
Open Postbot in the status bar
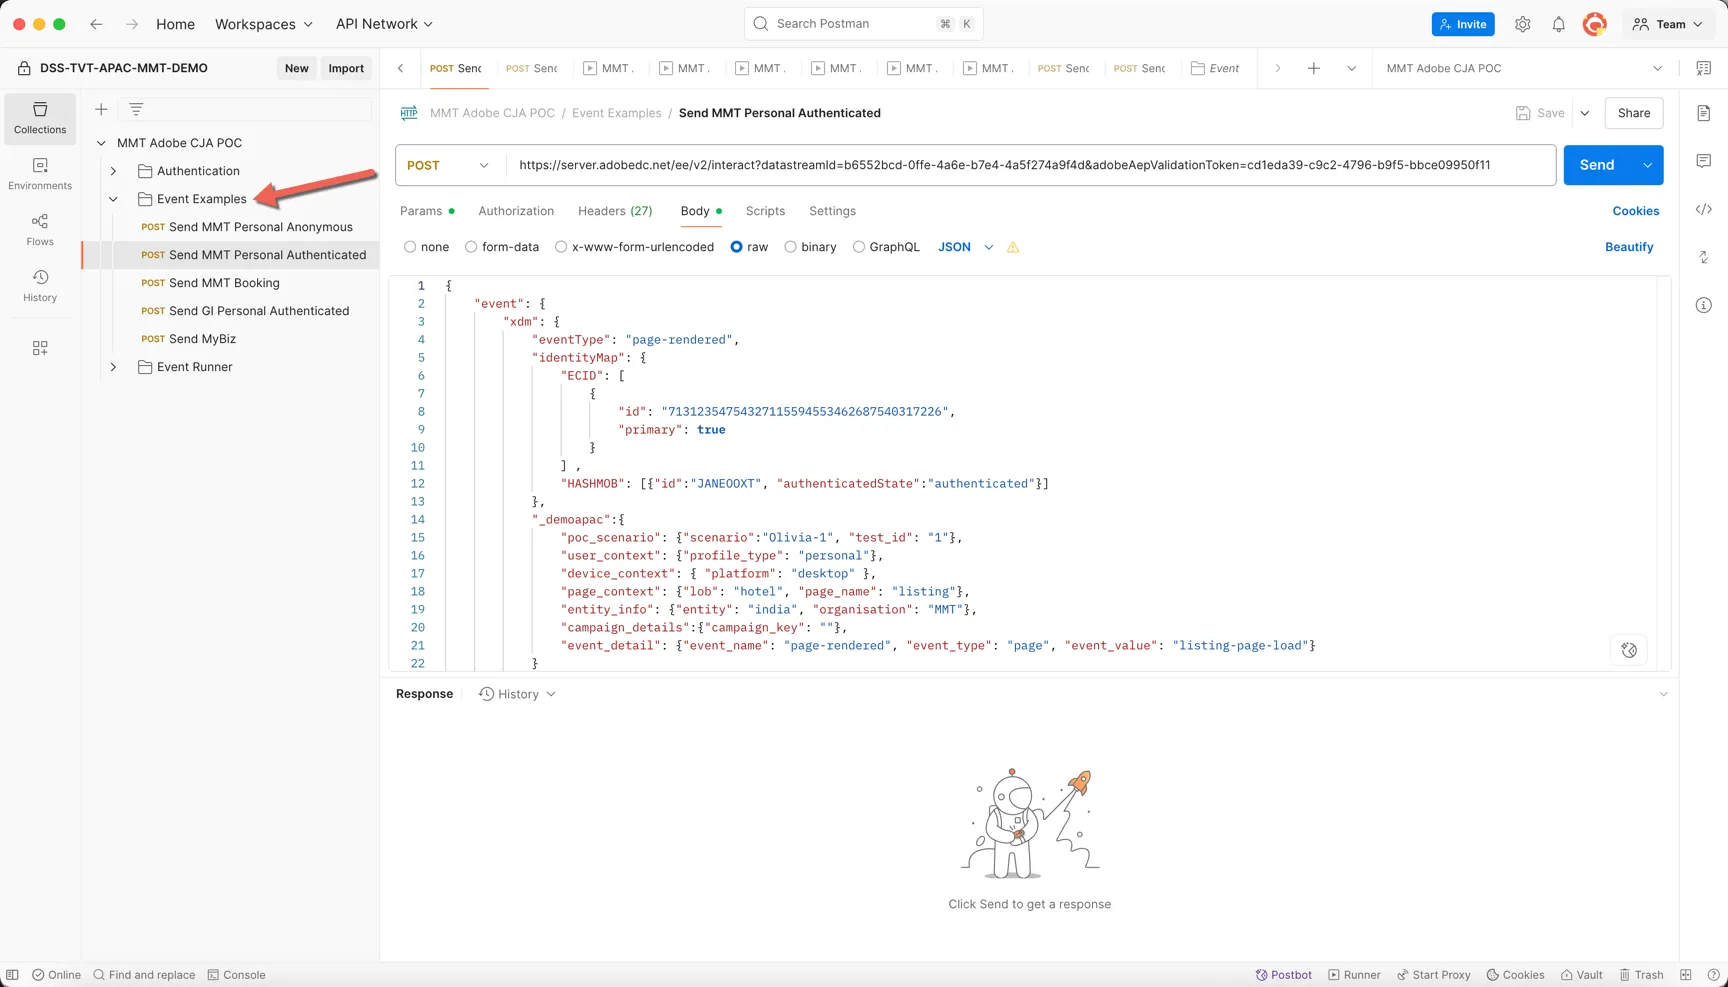coord(1284,975)
